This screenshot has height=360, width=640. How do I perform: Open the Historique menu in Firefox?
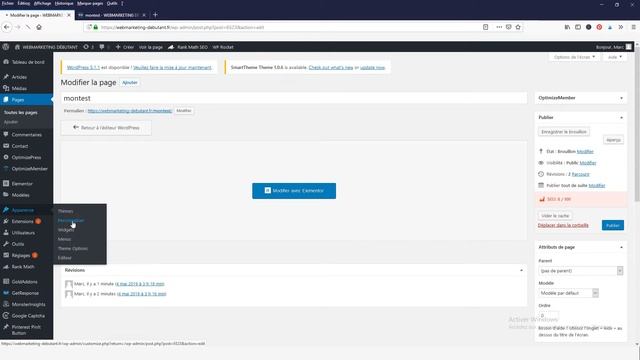(x=64, y=3)
